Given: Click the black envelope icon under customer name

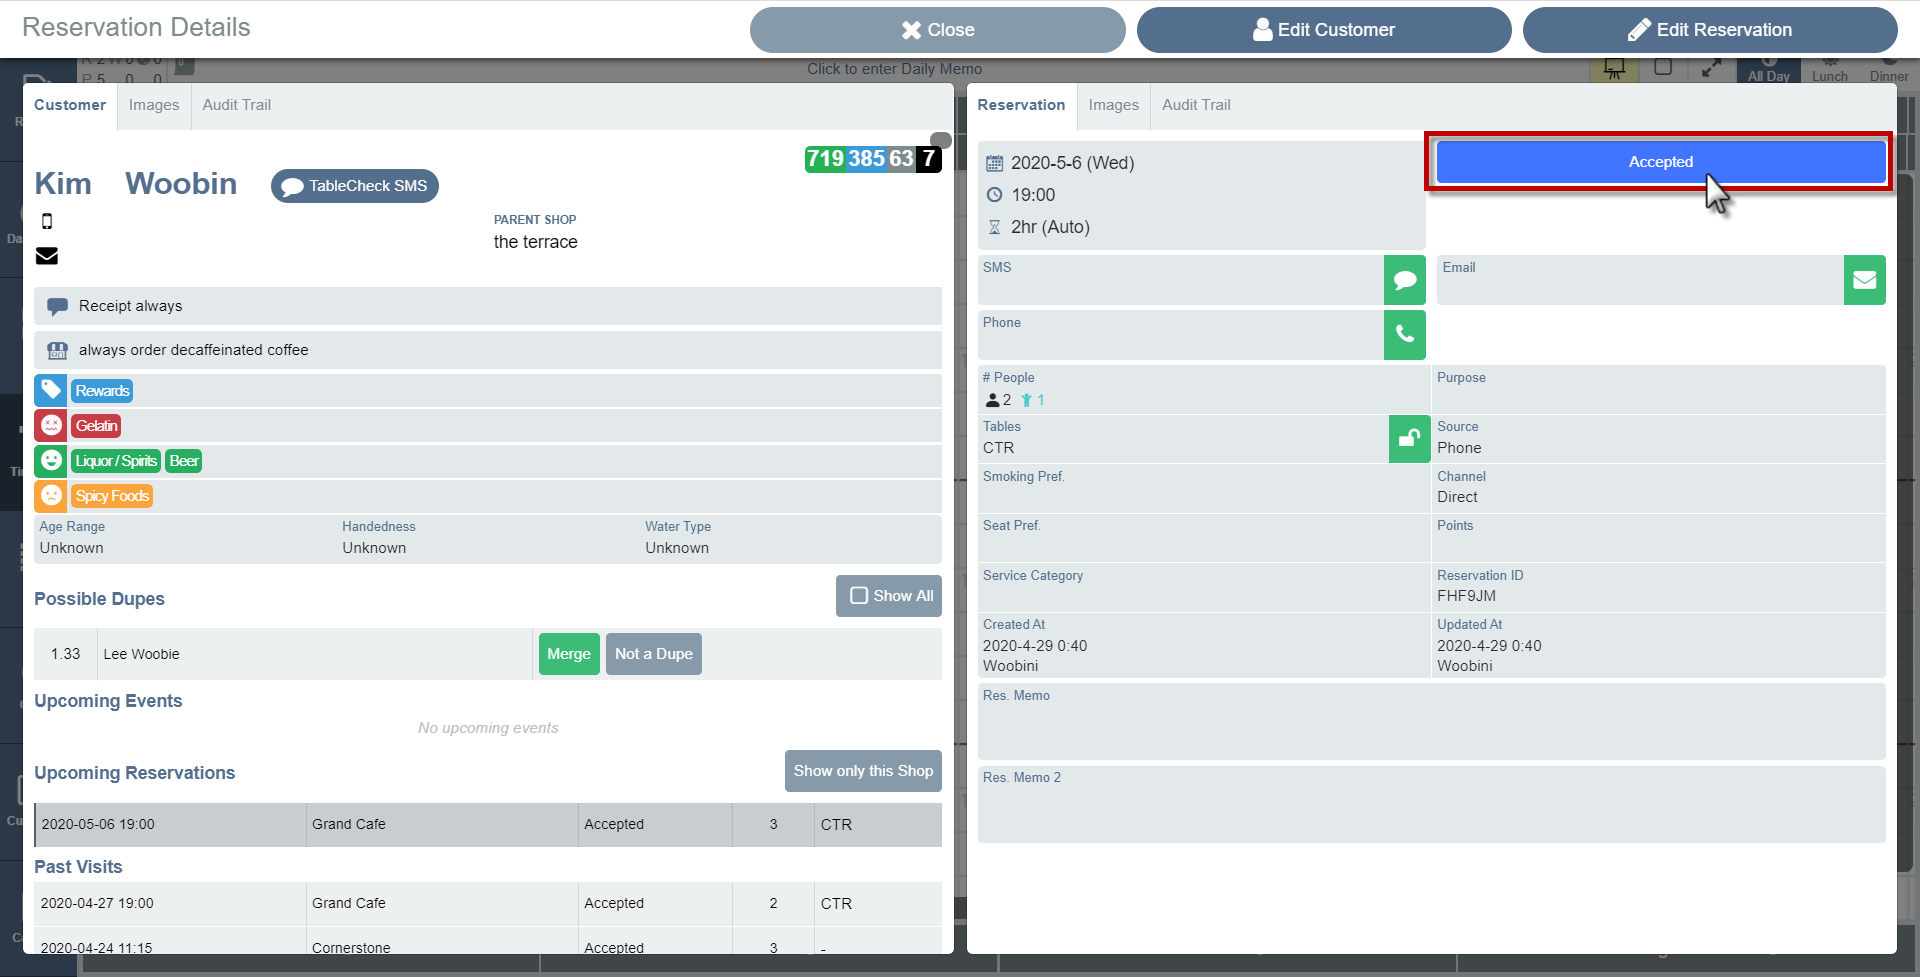Looking at the screenshot, I should coord(47,256).
